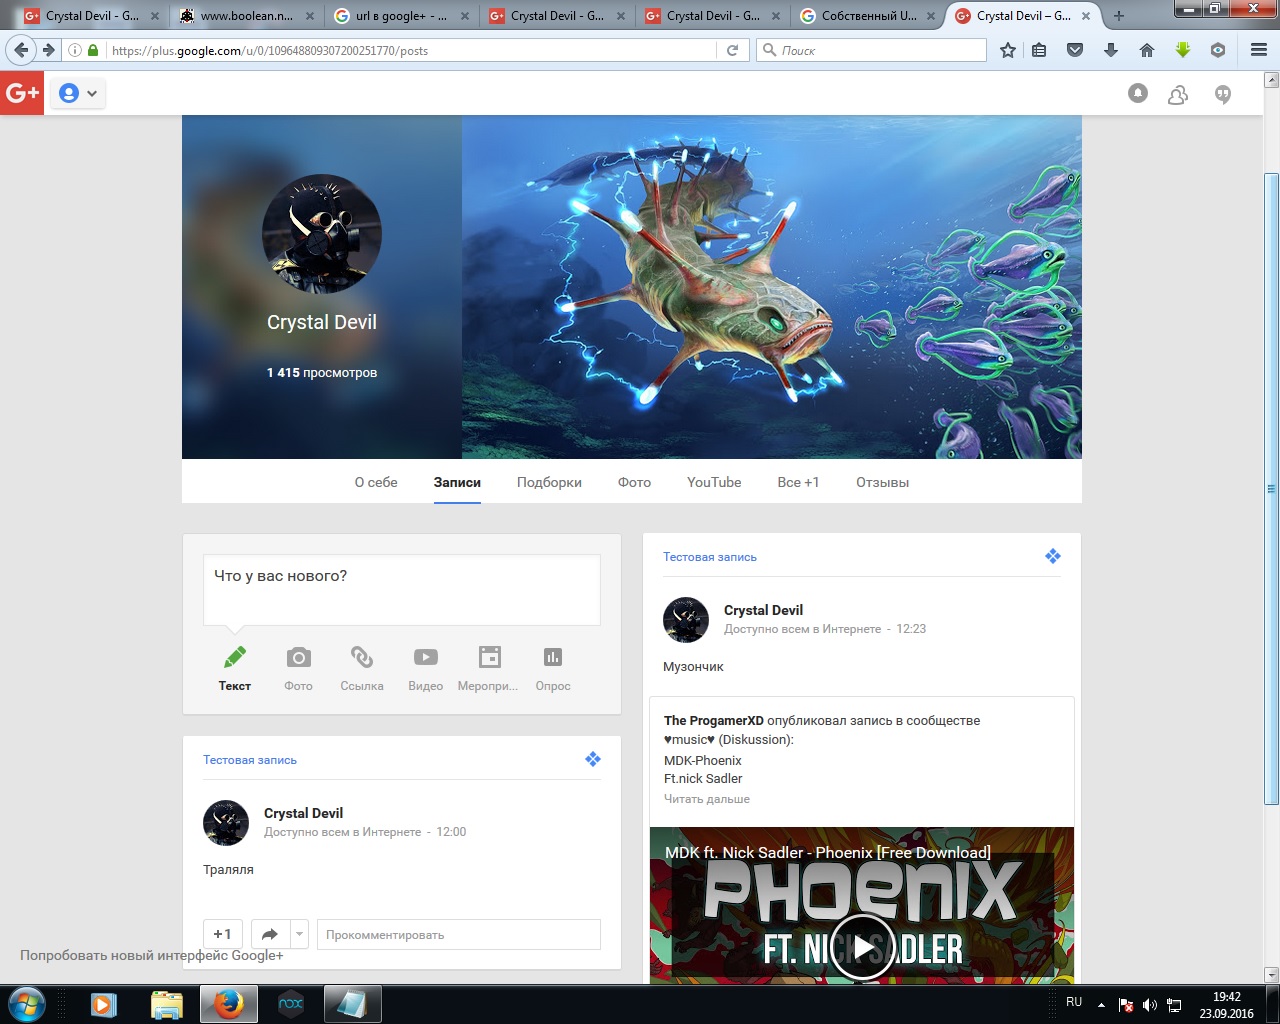1280x1024 pixels.
Task: Pick the Event calendar icon
Action: (x=489, y=658)
